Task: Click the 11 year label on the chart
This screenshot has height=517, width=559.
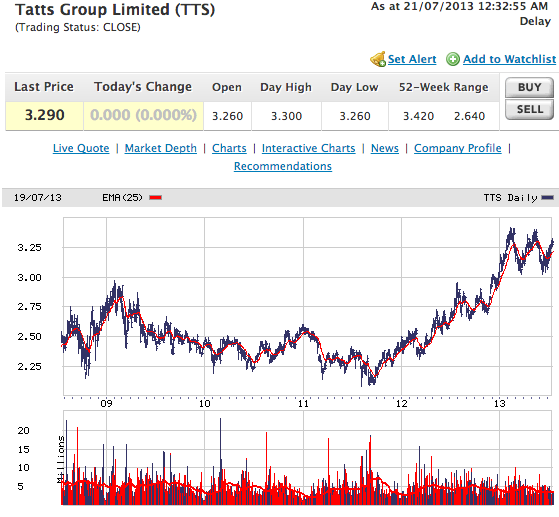Action: pyautogui.click(x=303, y=404)
